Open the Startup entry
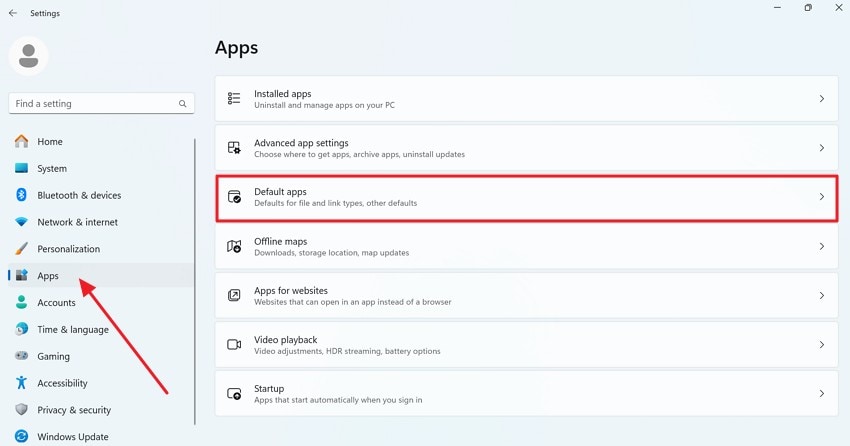This screenshot has width=850, height=446. (526, 394)
